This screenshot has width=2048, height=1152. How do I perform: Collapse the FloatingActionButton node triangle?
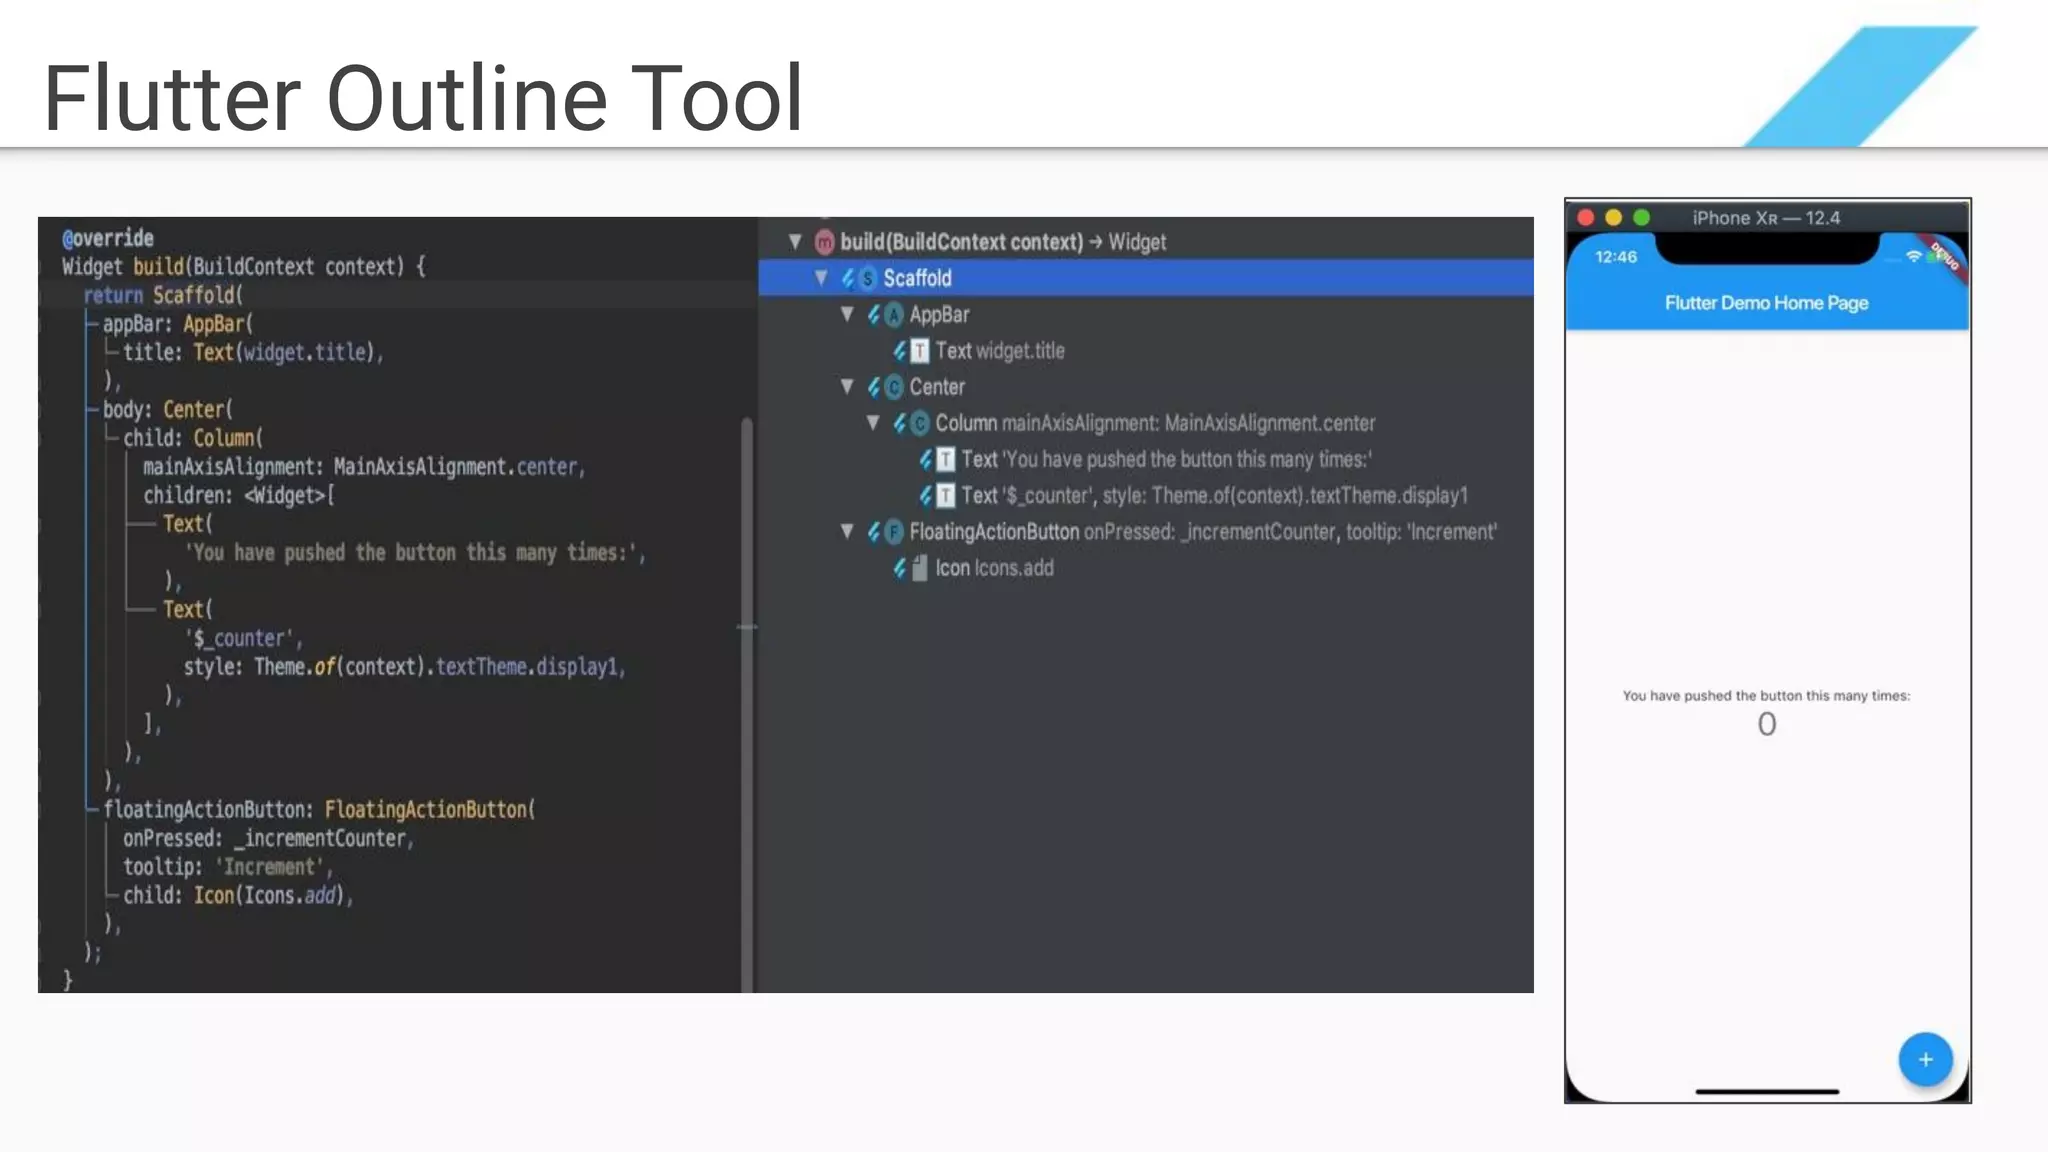coord(847,532)
